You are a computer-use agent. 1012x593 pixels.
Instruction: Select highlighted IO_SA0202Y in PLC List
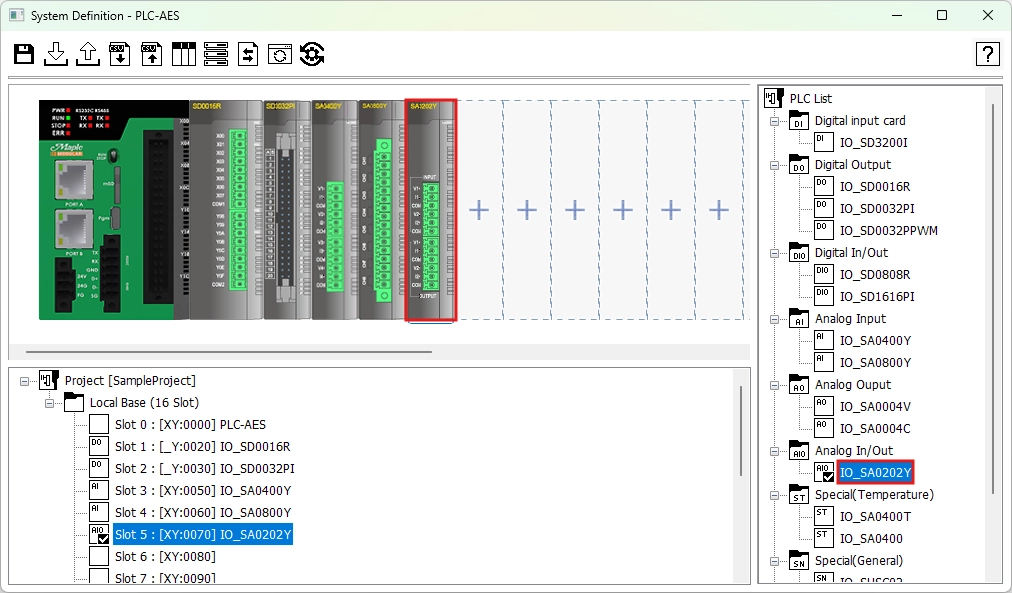[x=875, y=472]
